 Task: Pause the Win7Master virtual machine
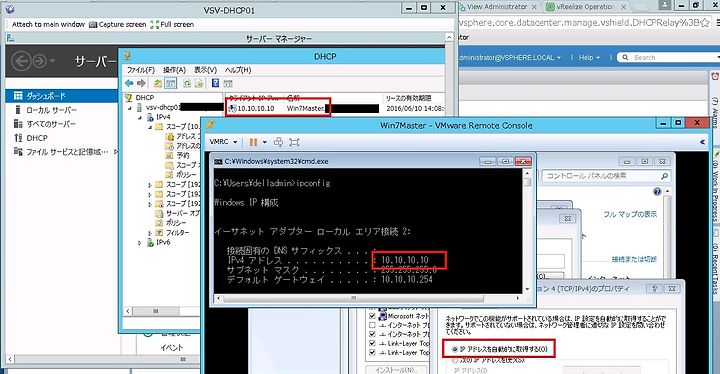tap(253, 142)
